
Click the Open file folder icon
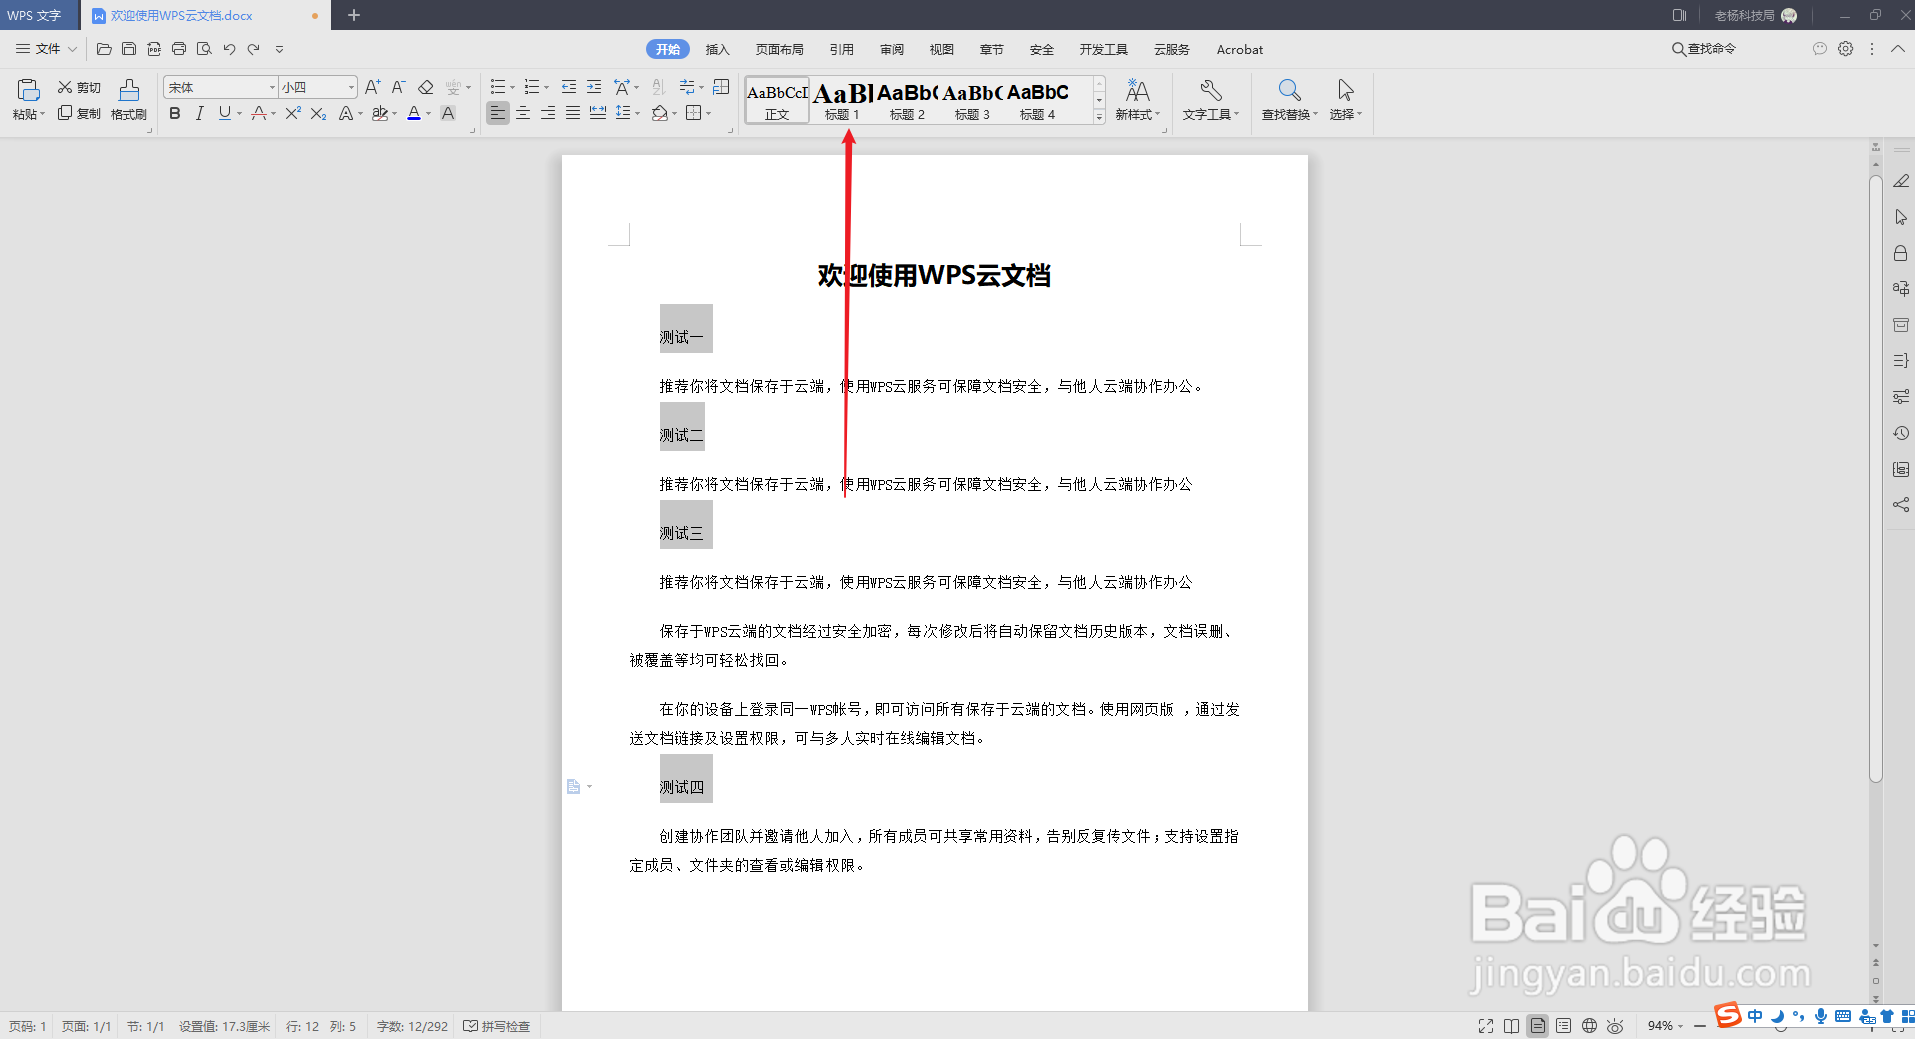tap(104, 49)
